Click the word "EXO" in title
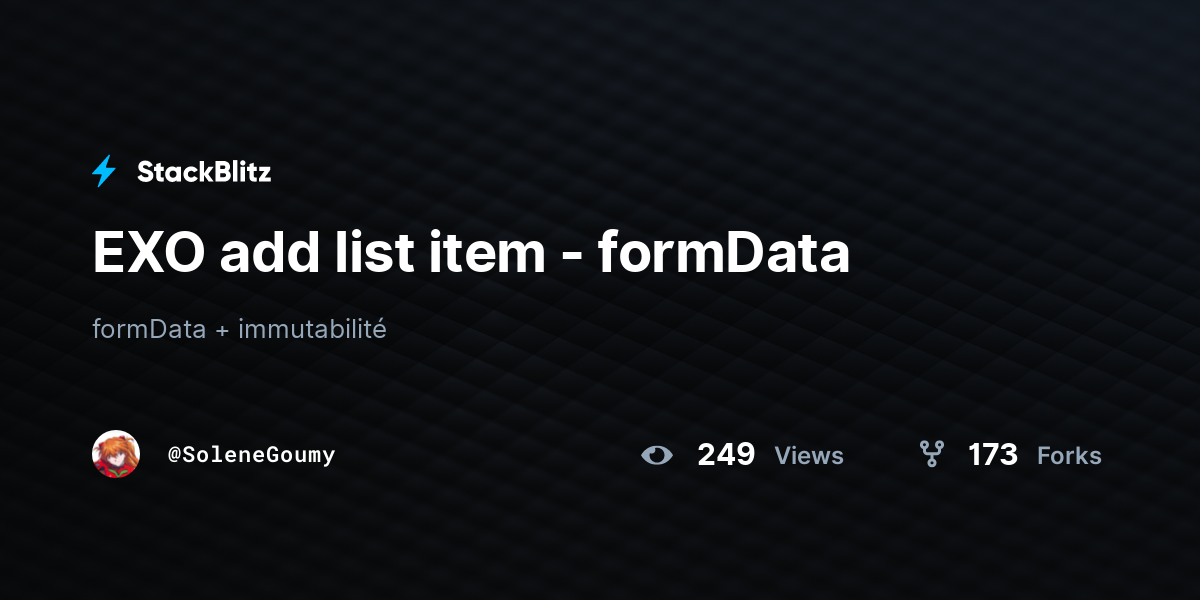Image resolution: width=1200 pixels, height=600 pixels. tap(149, 254)
